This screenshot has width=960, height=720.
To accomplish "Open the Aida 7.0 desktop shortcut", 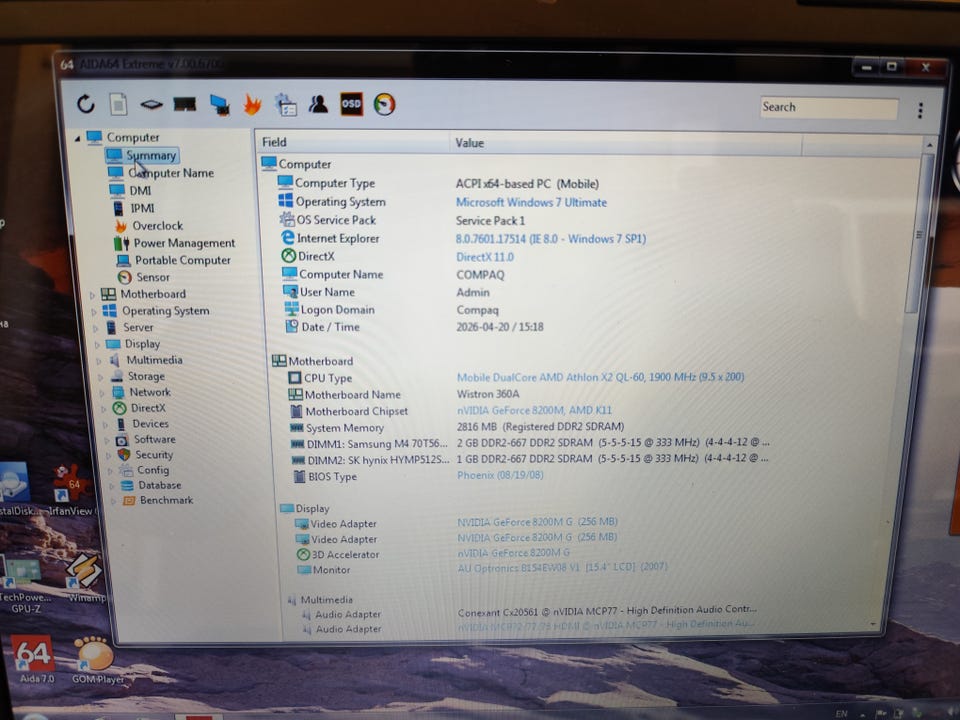I will [34, 659].
